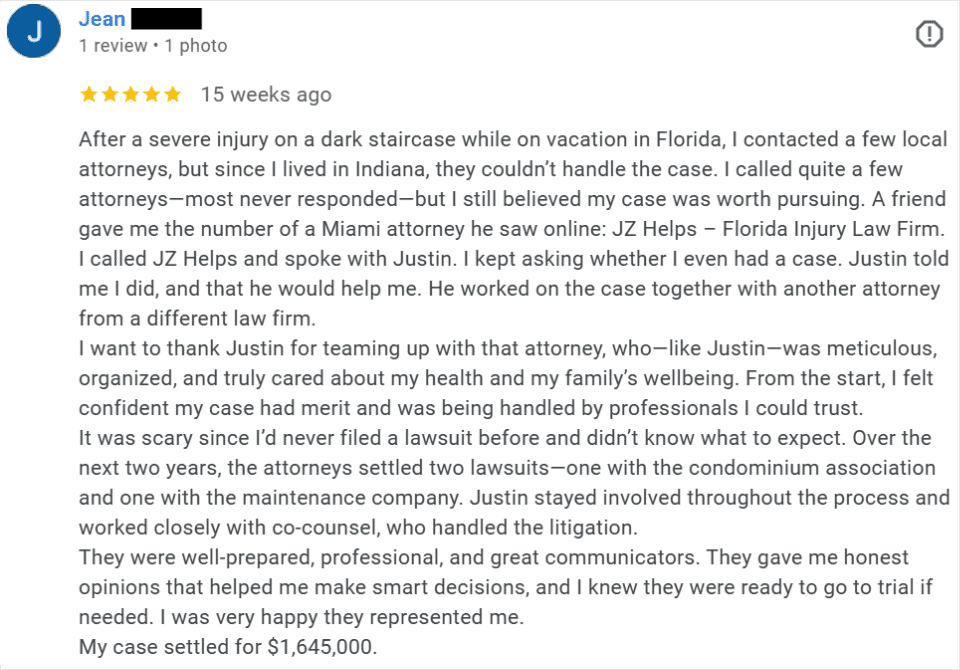
Task: Select the fifth gold rating star
Action: point(170,94)
